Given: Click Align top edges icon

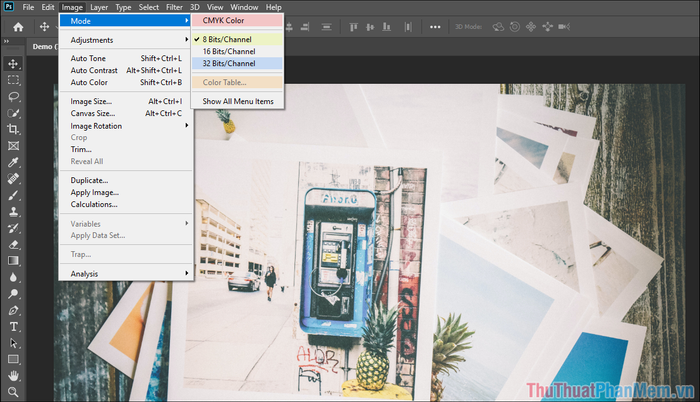Looking at the screenshot, I should [x=354, y=27].
